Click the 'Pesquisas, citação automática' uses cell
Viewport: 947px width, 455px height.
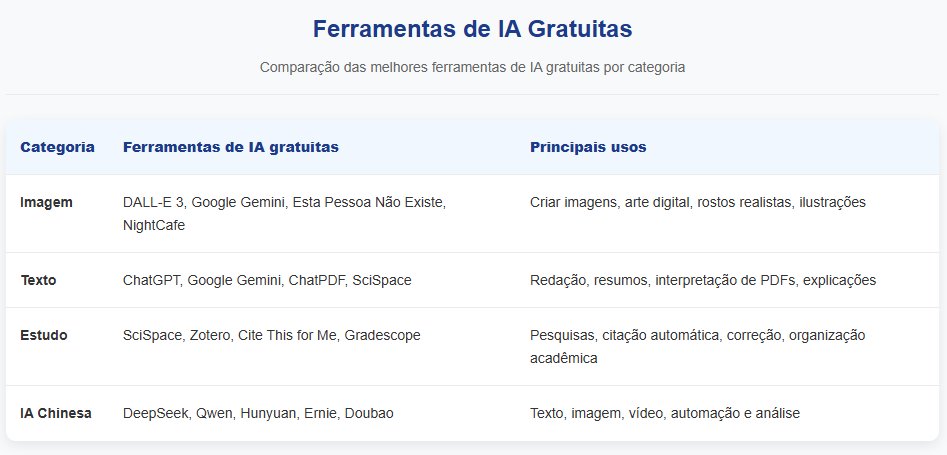(x=697, y=346)
